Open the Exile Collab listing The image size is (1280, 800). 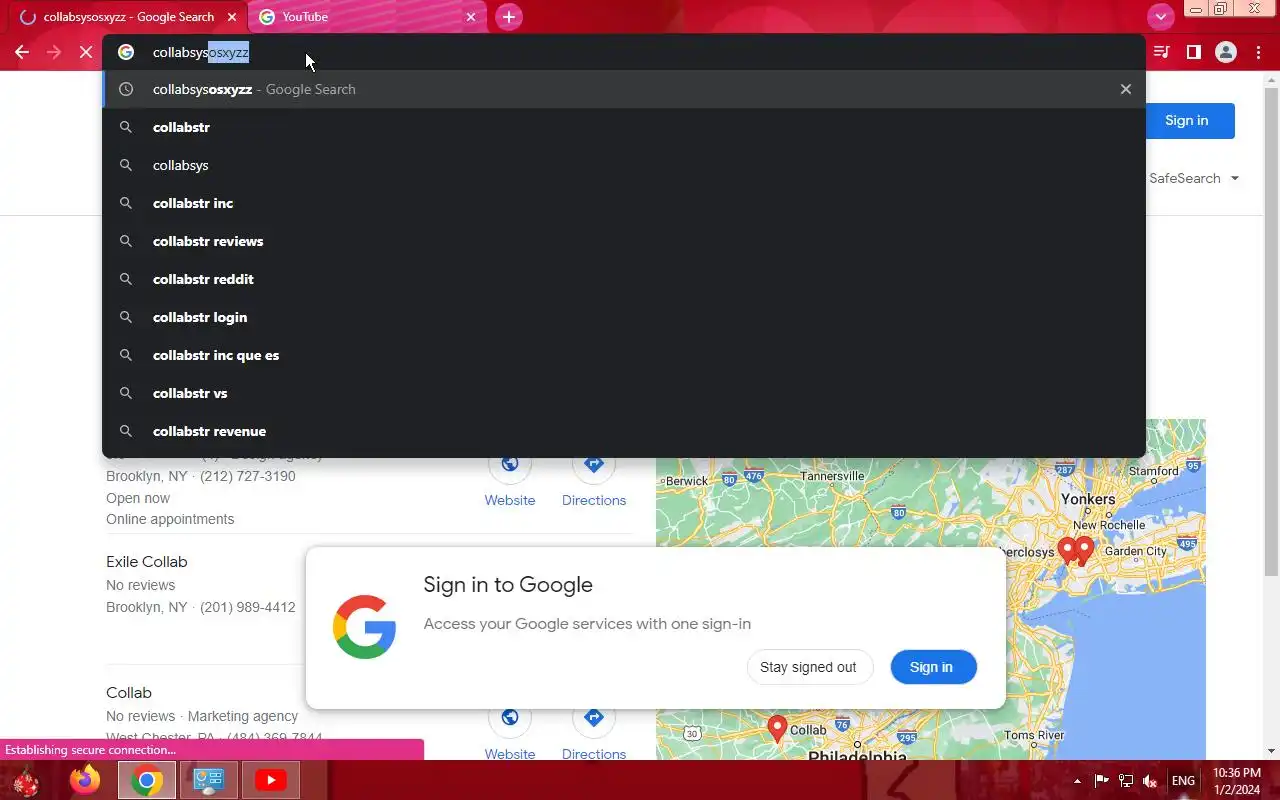pyautogui.click(x=147, y=562)
